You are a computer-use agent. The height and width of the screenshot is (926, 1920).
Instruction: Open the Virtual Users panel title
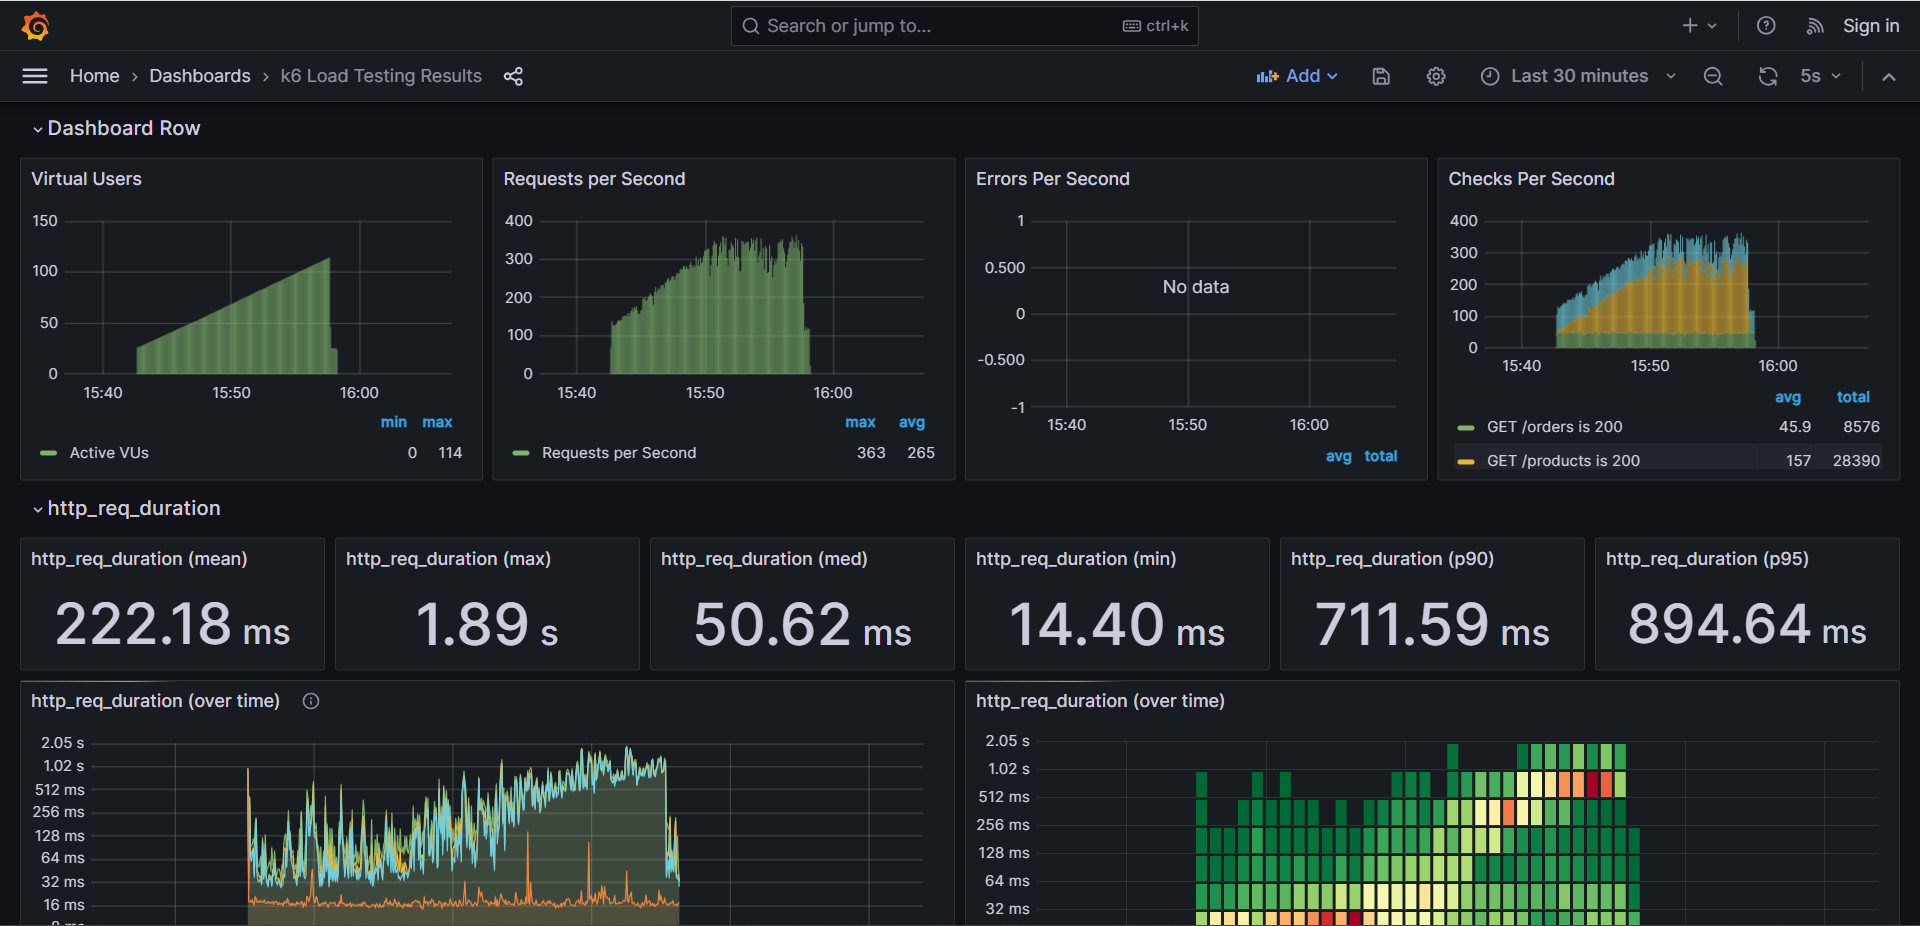pos(86,179)
